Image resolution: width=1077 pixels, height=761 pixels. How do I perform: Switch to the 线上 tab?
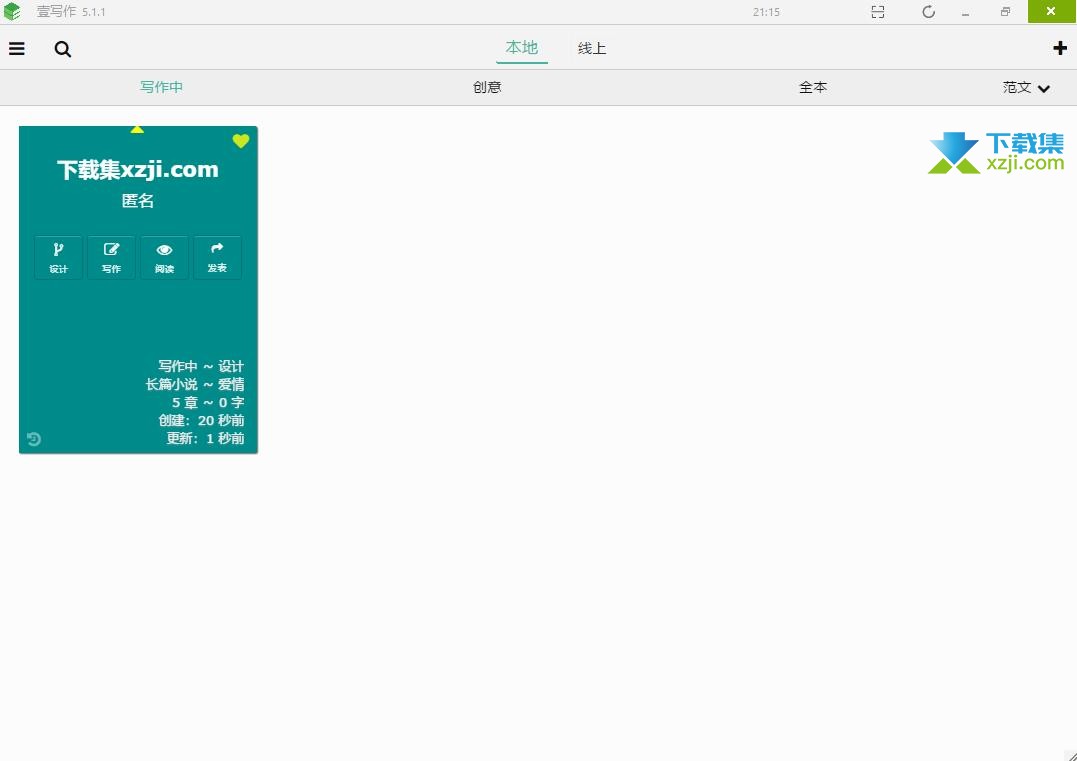pos(591,48)
